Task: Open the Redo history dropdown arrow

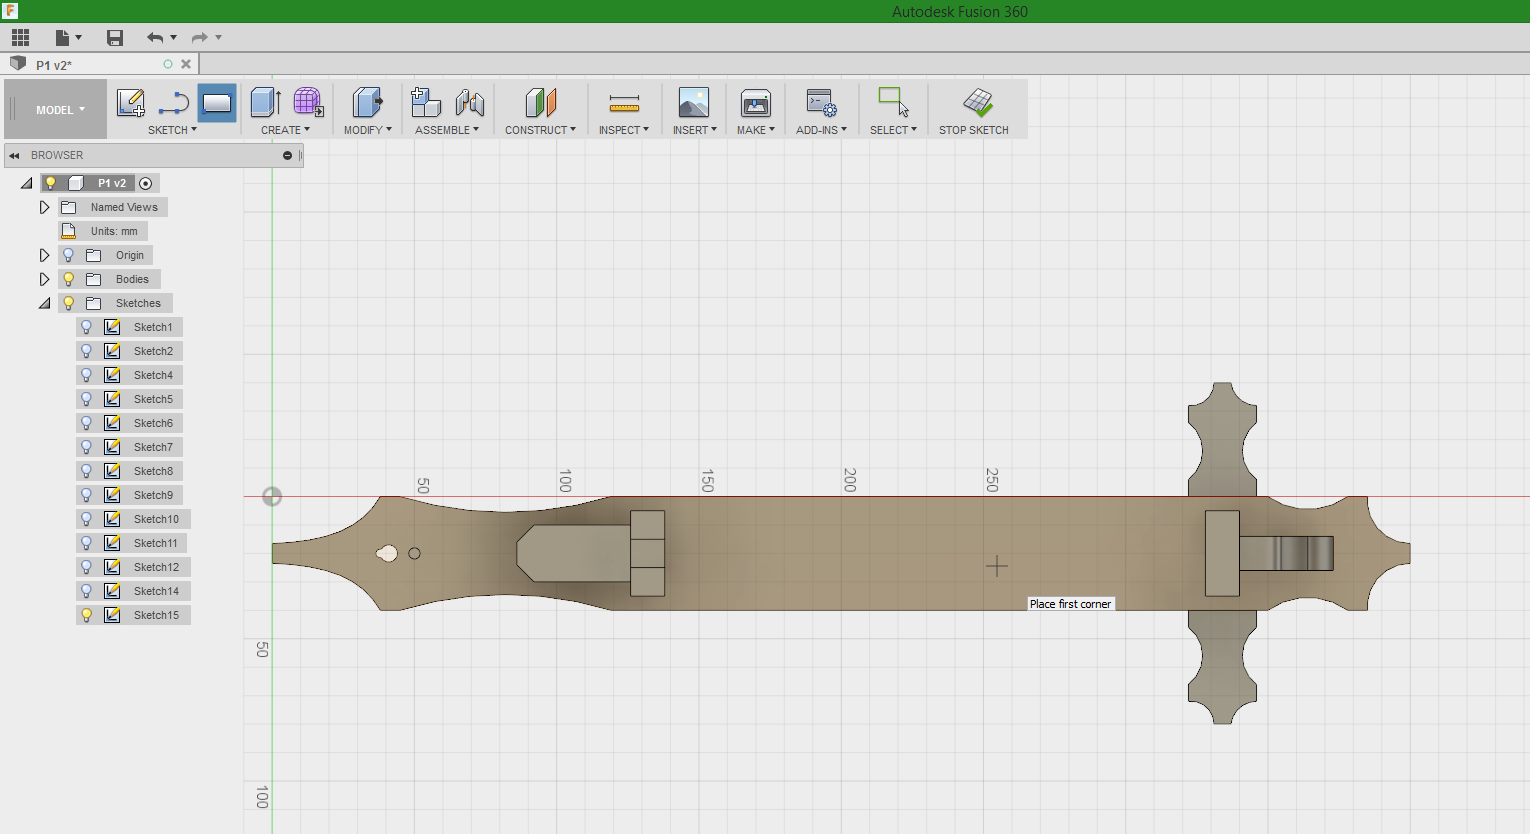Action: [x=218, y=38]
